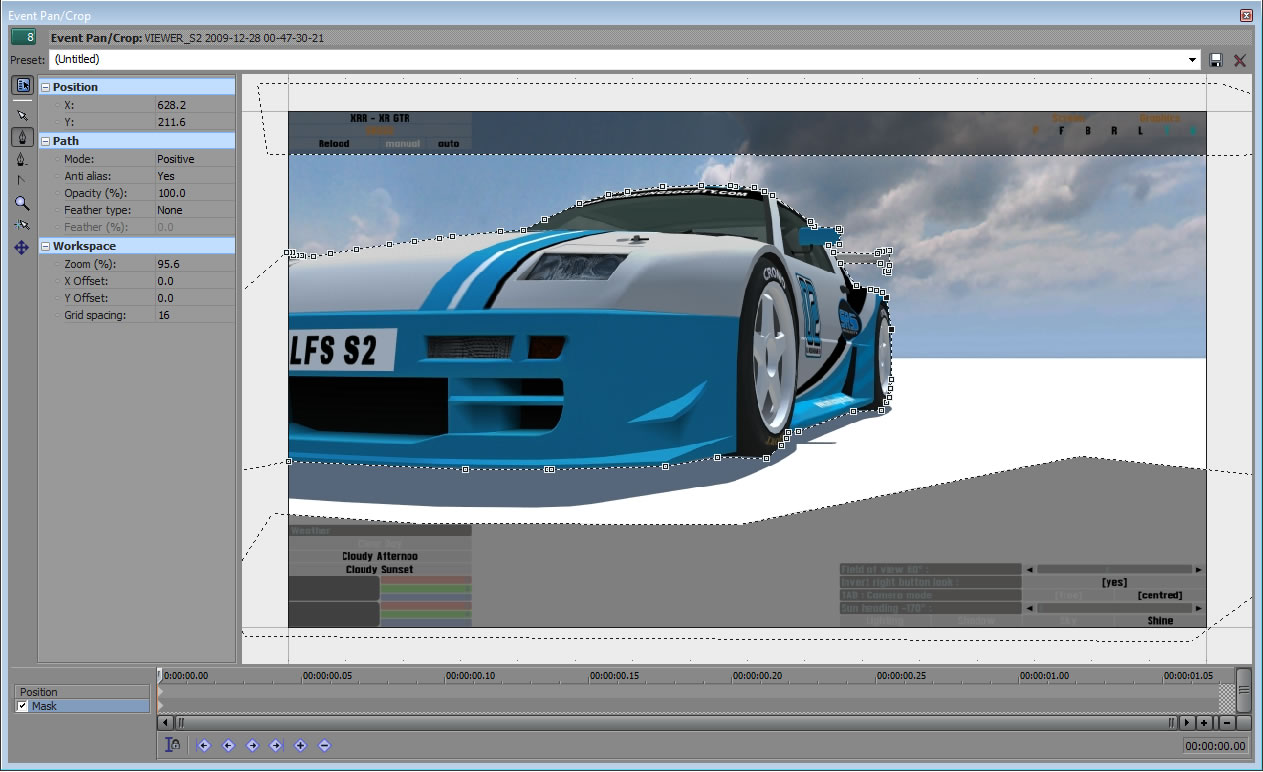Viewport: 1263px width, 772px height.
Task: Select the Position keyframe row
Action: point(82,692)
